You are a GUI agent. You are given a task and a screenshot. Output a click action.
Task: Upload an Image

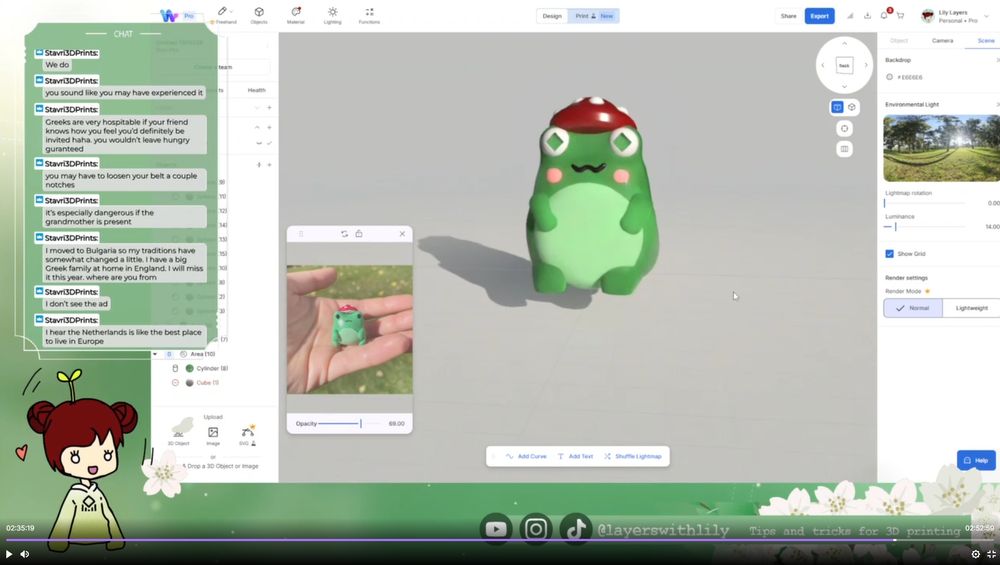[x=213, y=435]
